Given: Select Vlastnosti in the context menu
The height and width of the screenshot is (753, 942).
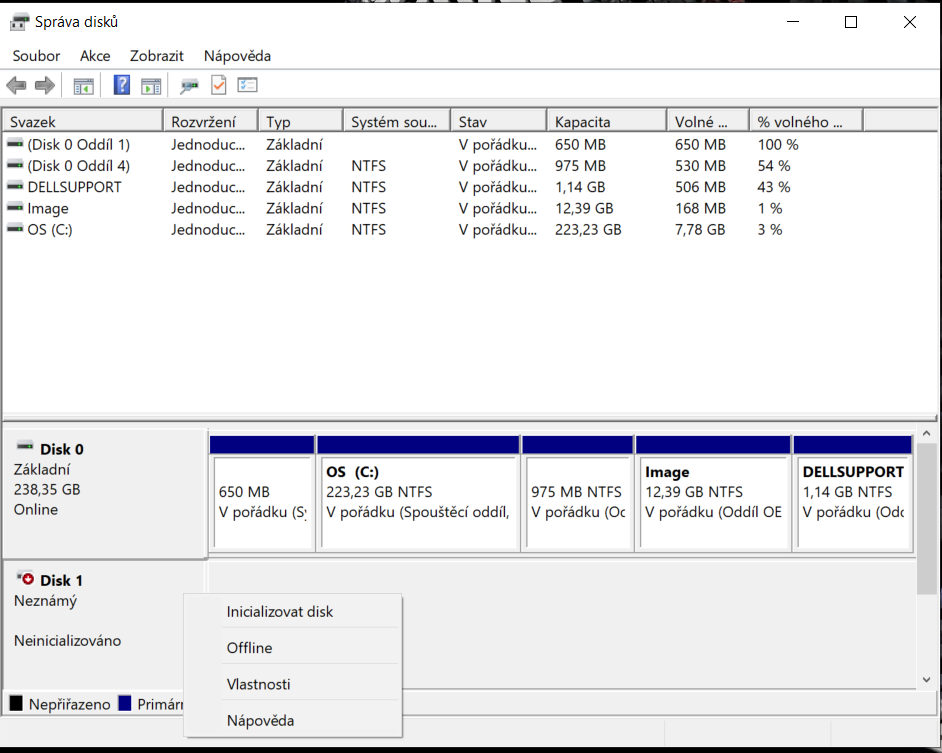Looking at the screenshot, I should [259, 684].
